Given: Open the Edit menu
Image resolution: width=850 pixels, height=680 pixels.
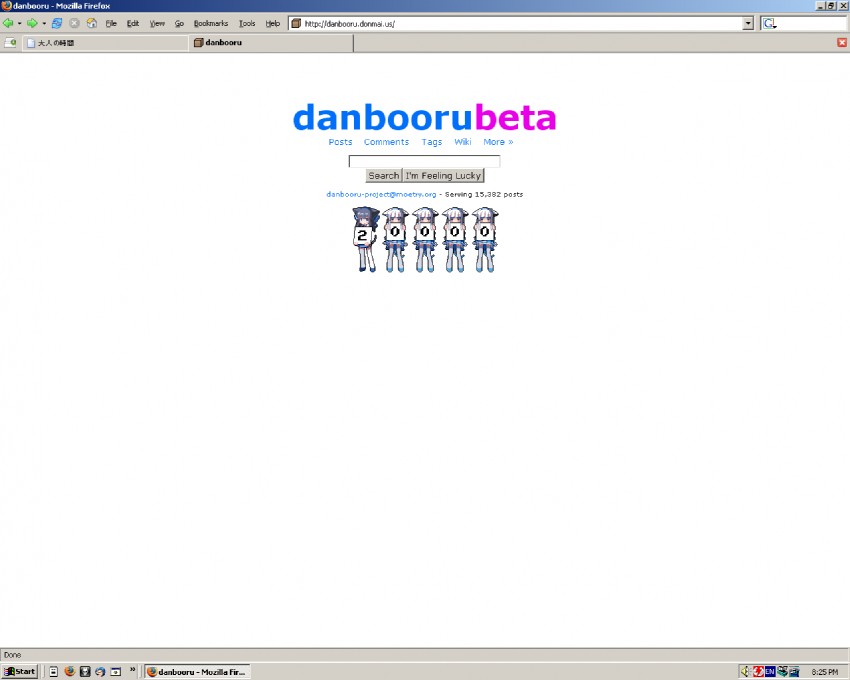Looking at the screenshot, I should (x=133, y=24).
